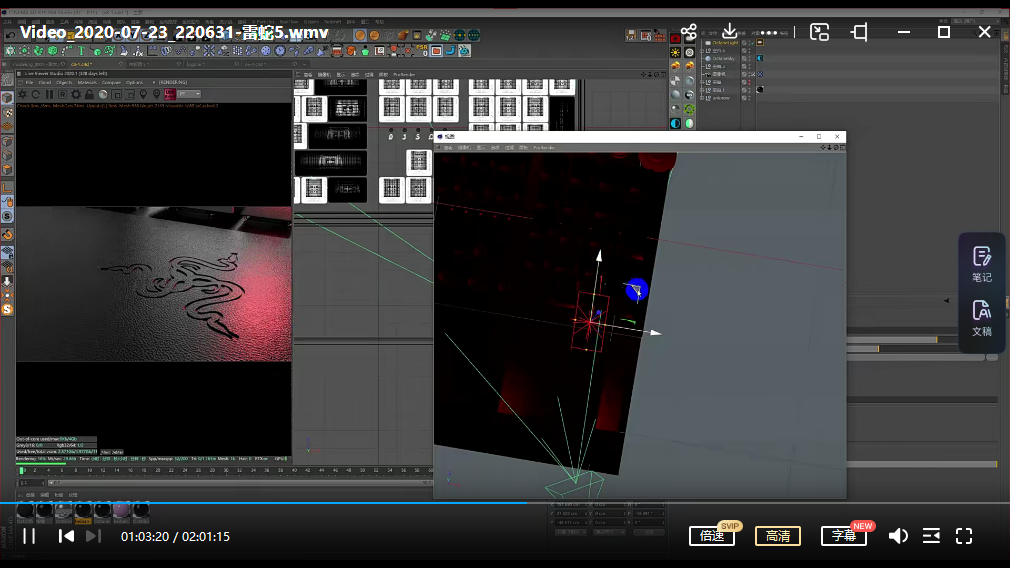Select the cube primitive in left tool palette
Viewport: 1010px width, 568px height.
[7, 98]
